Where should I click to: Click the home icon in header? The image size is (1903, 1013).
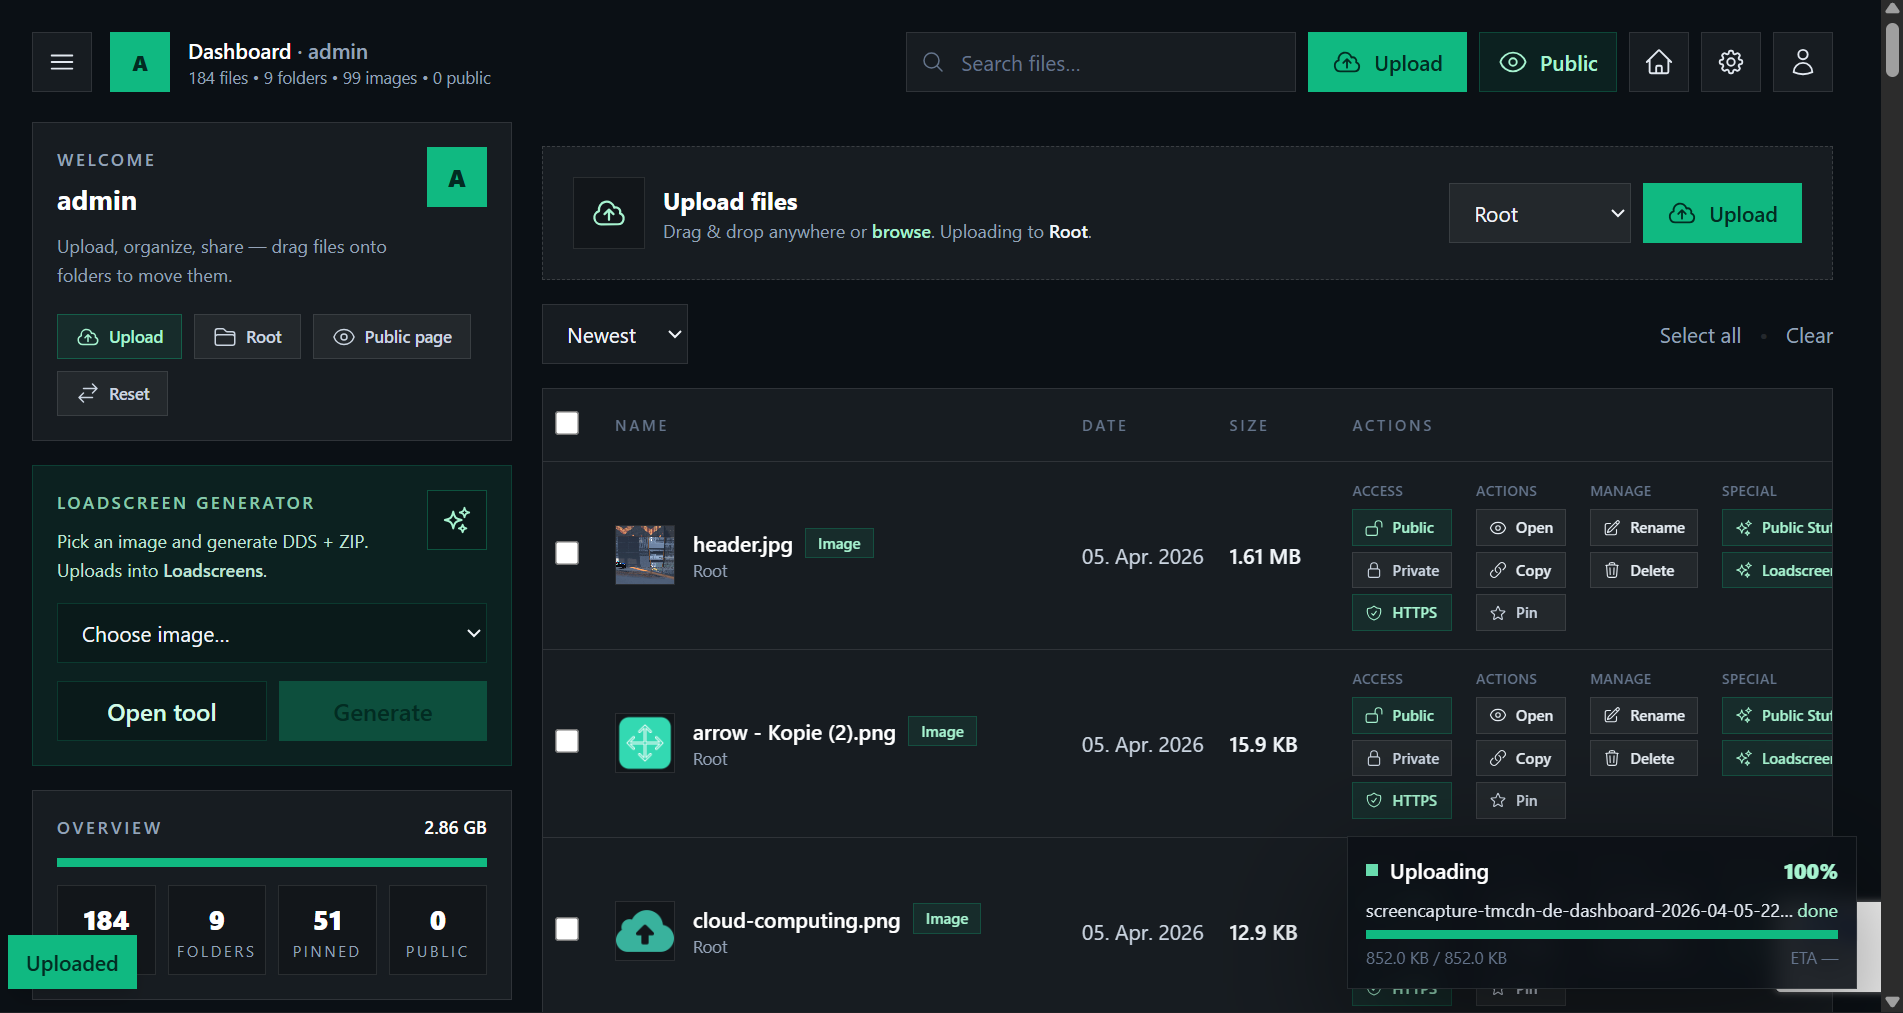pos(1658,62)
